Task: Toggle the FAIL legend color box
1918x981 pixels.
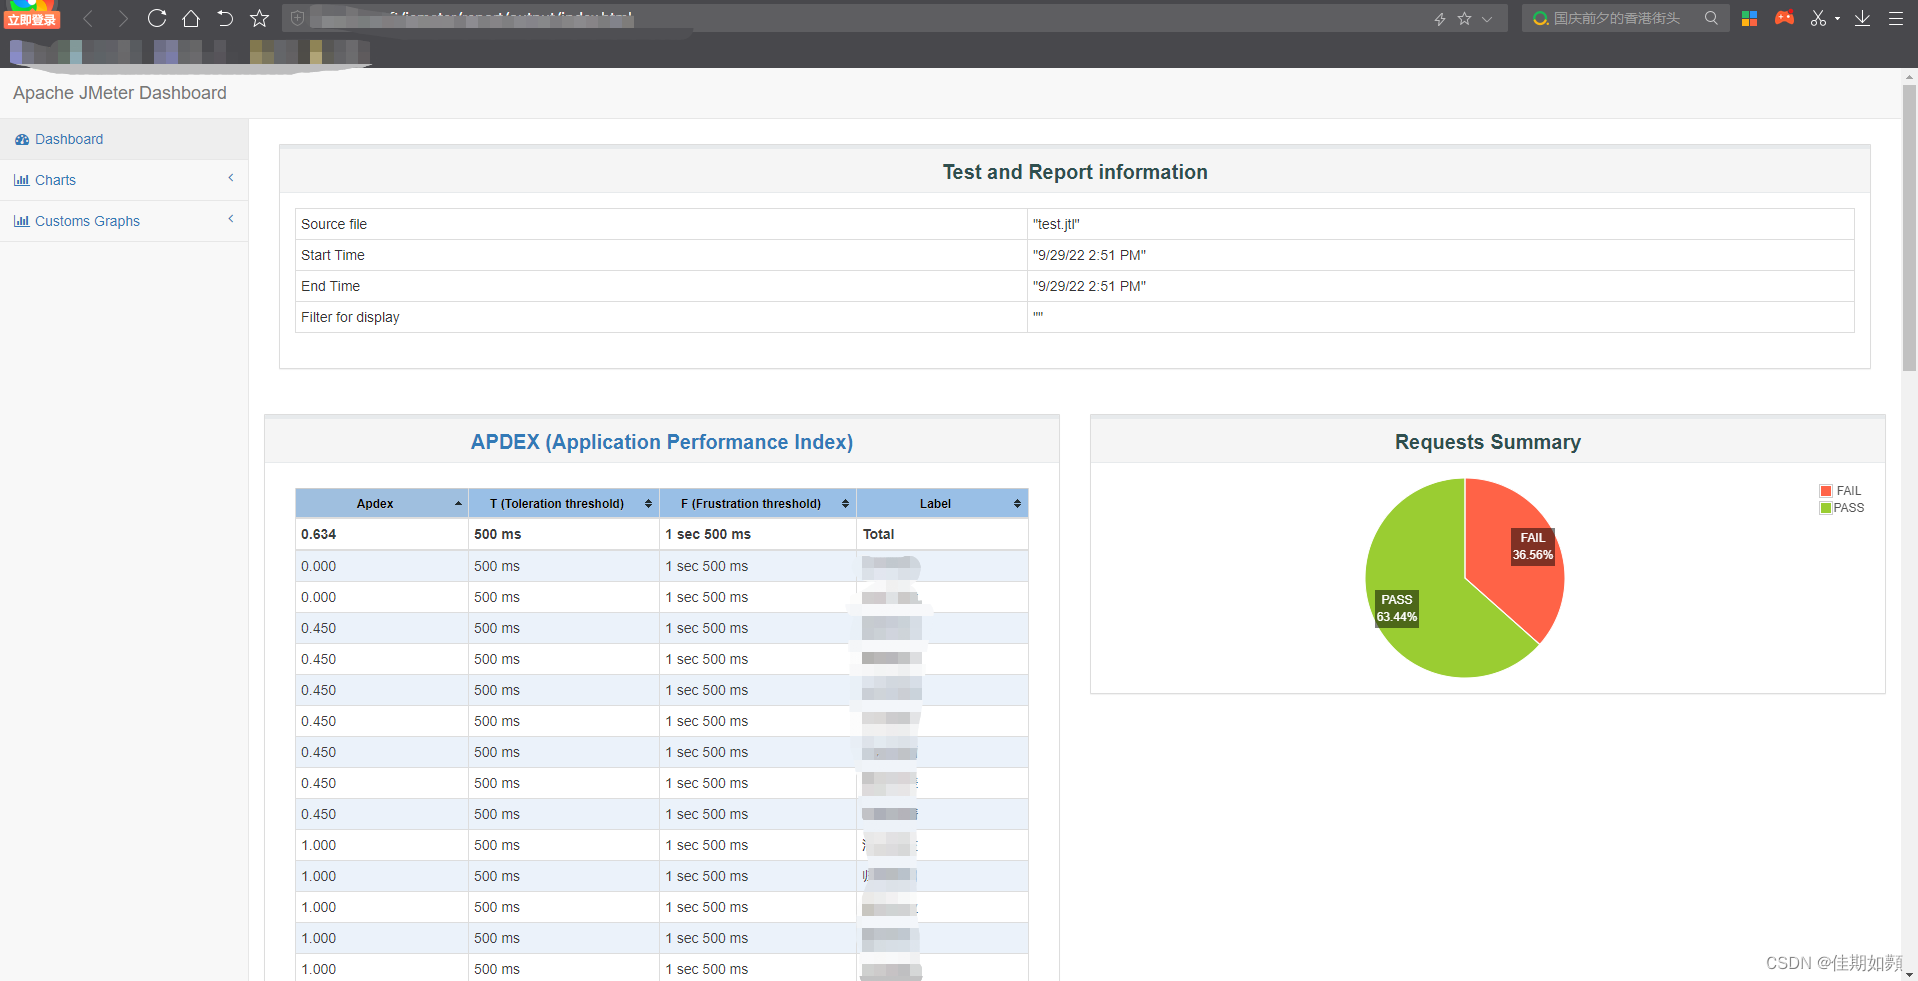Action: click(1826, 491)
